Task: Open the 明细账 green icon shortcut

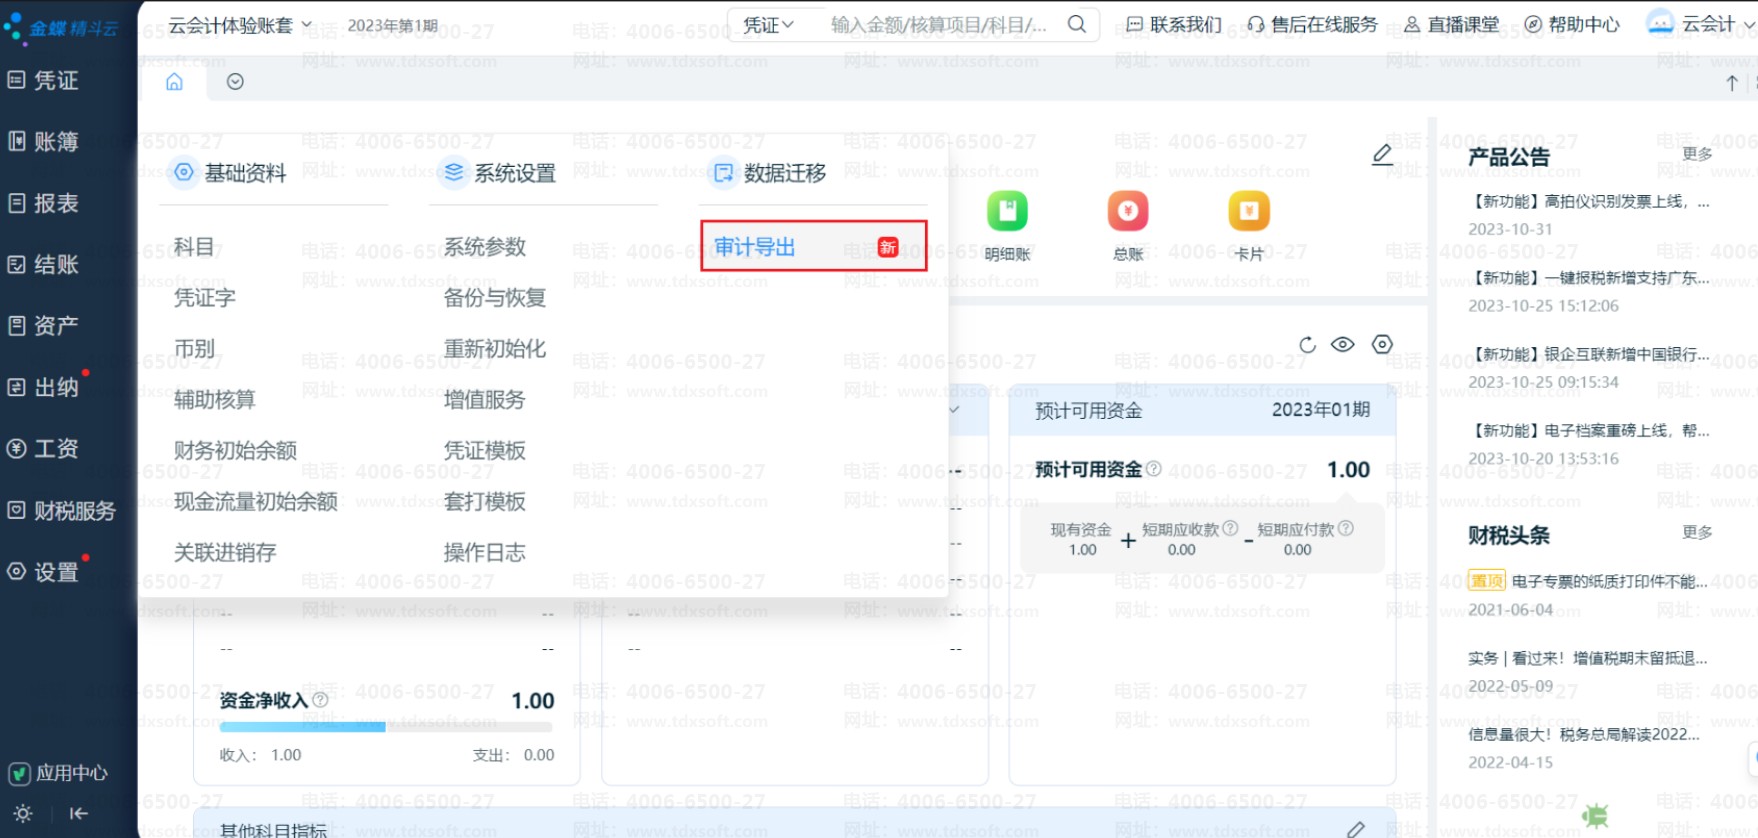Action: tap(1007, 211)
